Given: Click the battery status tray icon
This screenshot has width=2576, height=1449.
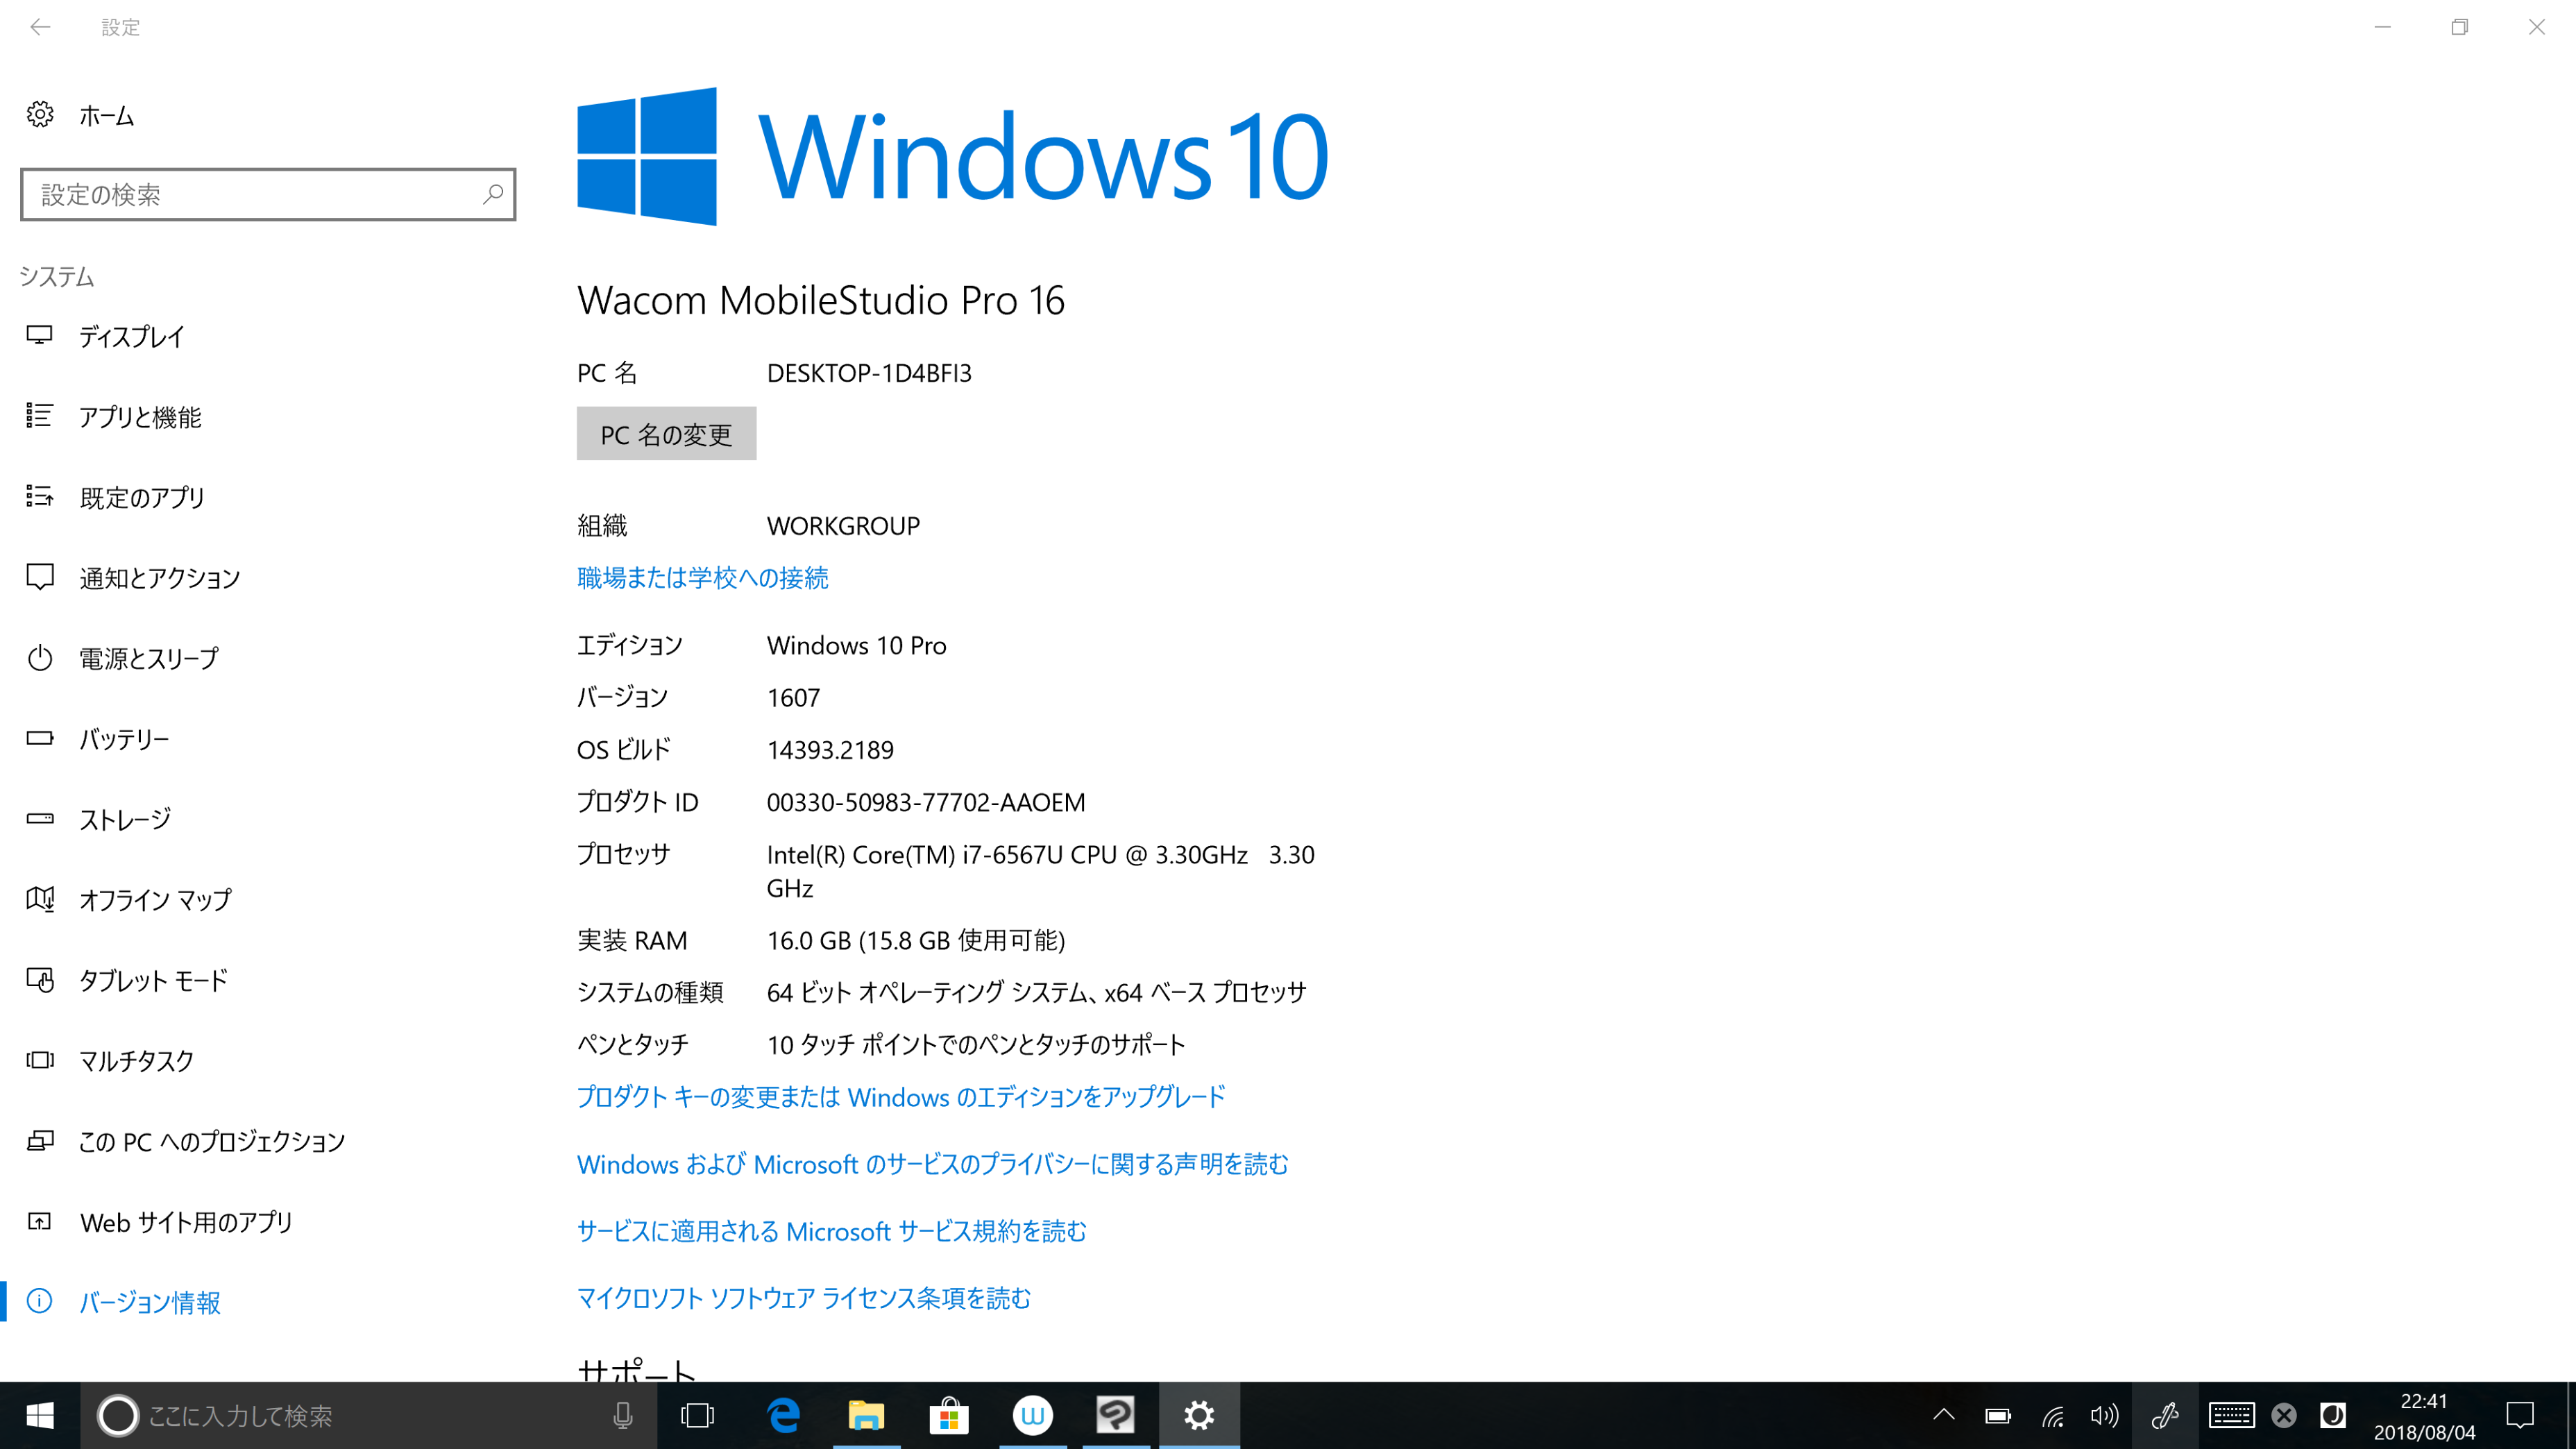Looking at the screenshot, I should (x=1998, y=1415).
